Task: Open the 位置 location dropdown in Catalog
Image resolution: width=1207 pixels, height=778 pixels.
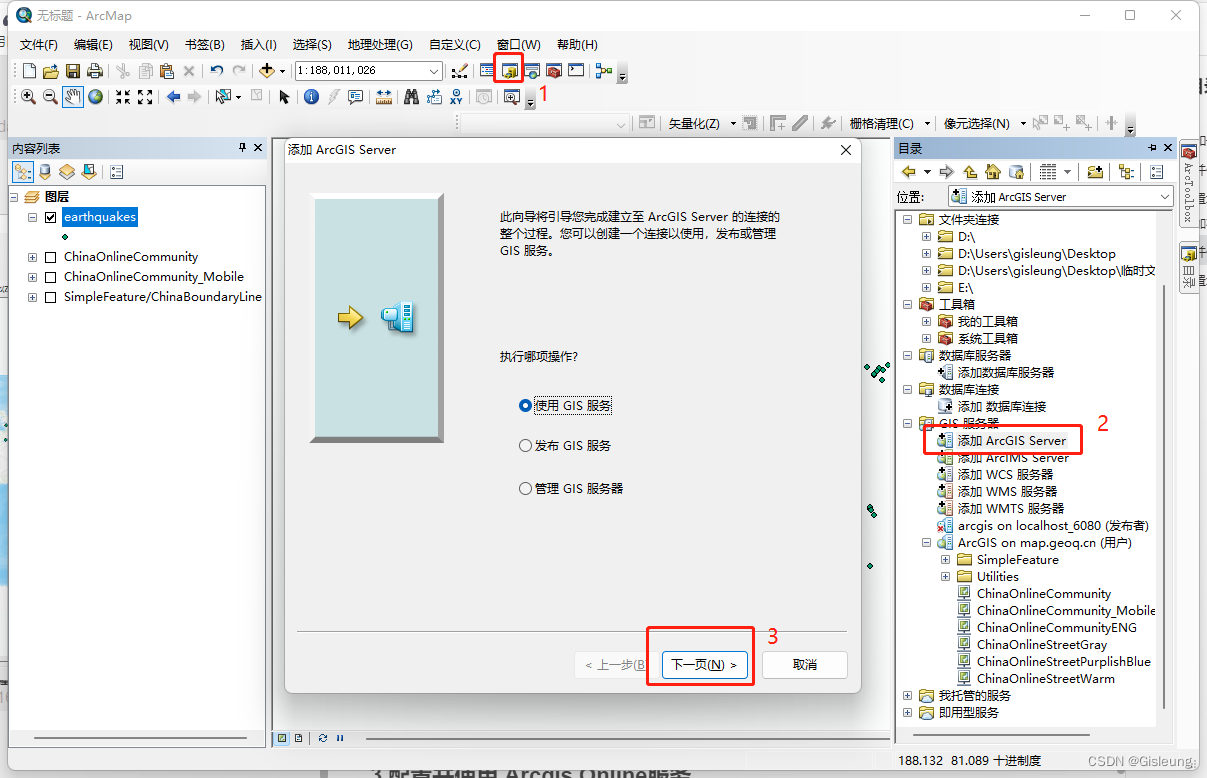Action: coord(1165,197)
